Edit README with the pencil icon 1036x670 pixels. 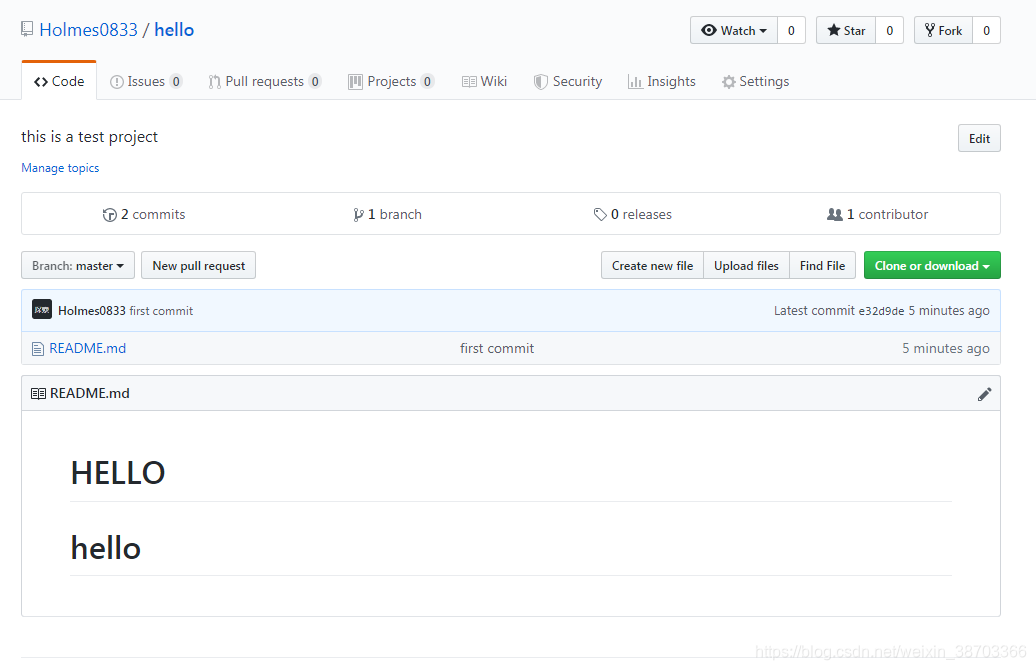point(984,394)
